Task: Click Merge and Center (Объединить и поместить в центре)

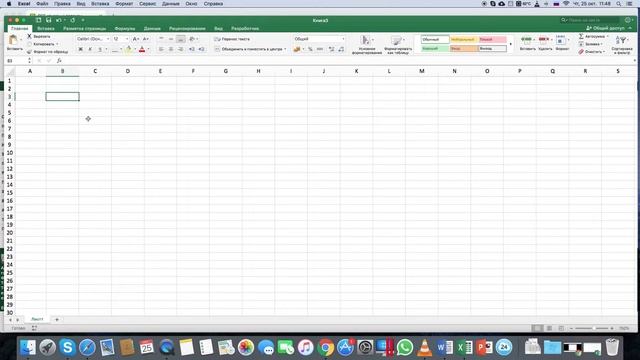Action: [250, 49]
